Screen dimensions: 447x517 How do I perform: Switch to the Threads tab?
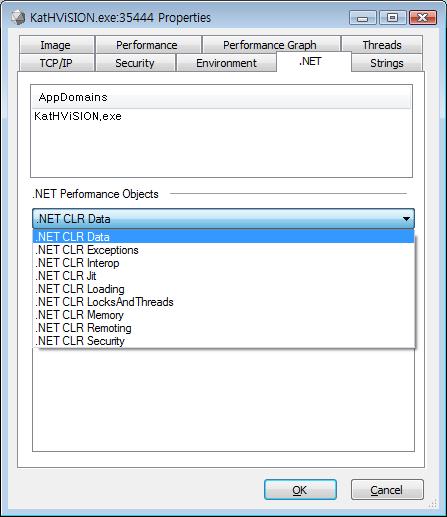[x=382, y=45]
